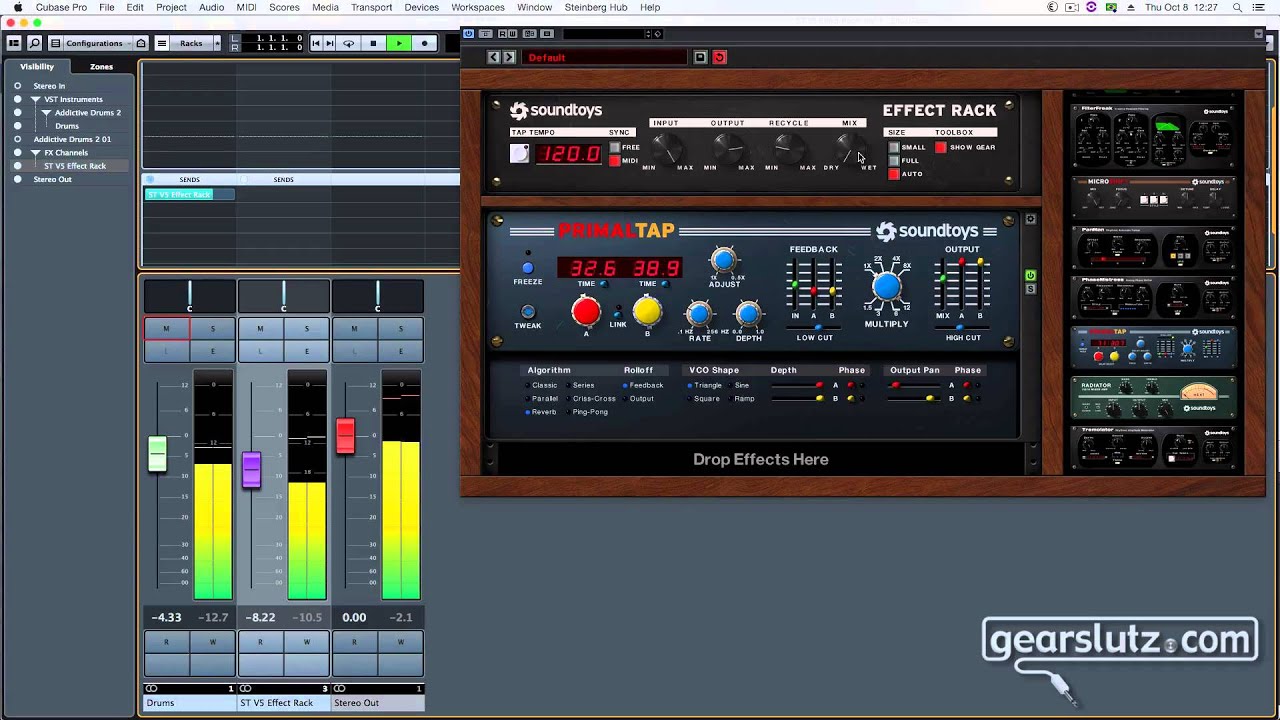Click the red time A knob
Viewport: 1280px width, 720px height.
click(x=586, y=312)
